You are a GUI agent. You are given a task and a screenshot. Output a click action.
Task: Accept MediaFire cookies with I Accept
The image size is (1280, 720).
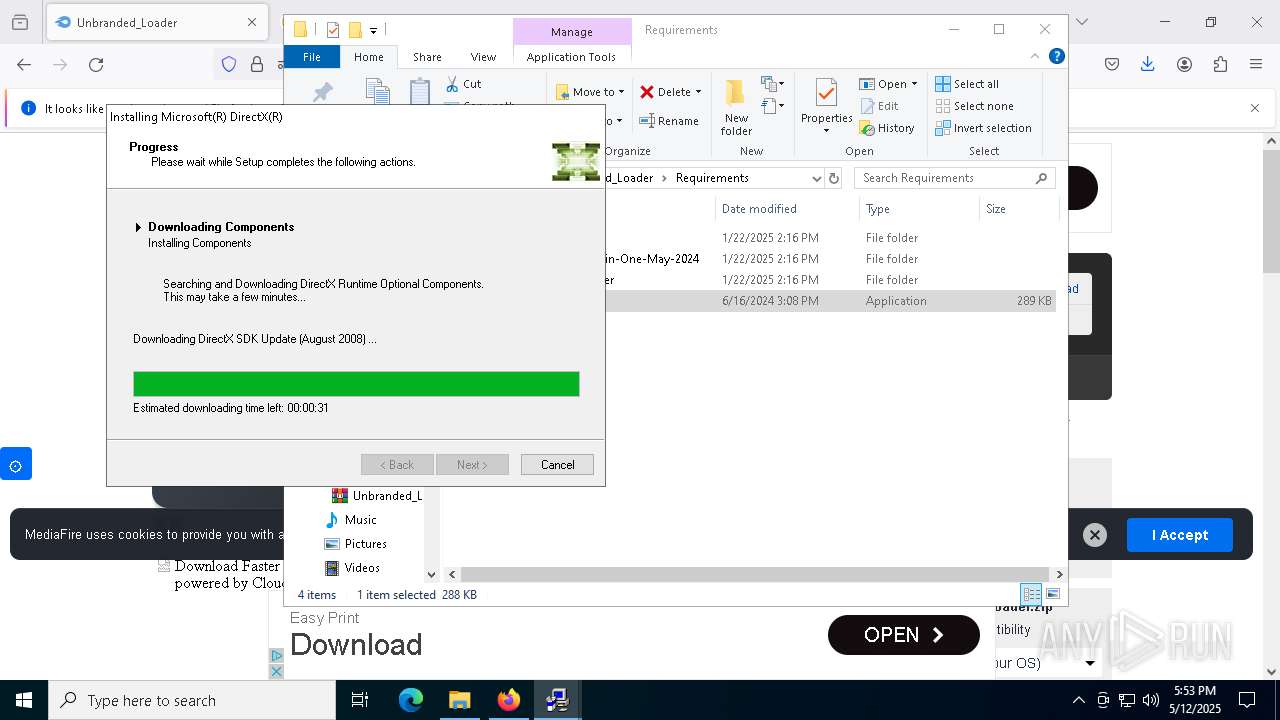1179,535
